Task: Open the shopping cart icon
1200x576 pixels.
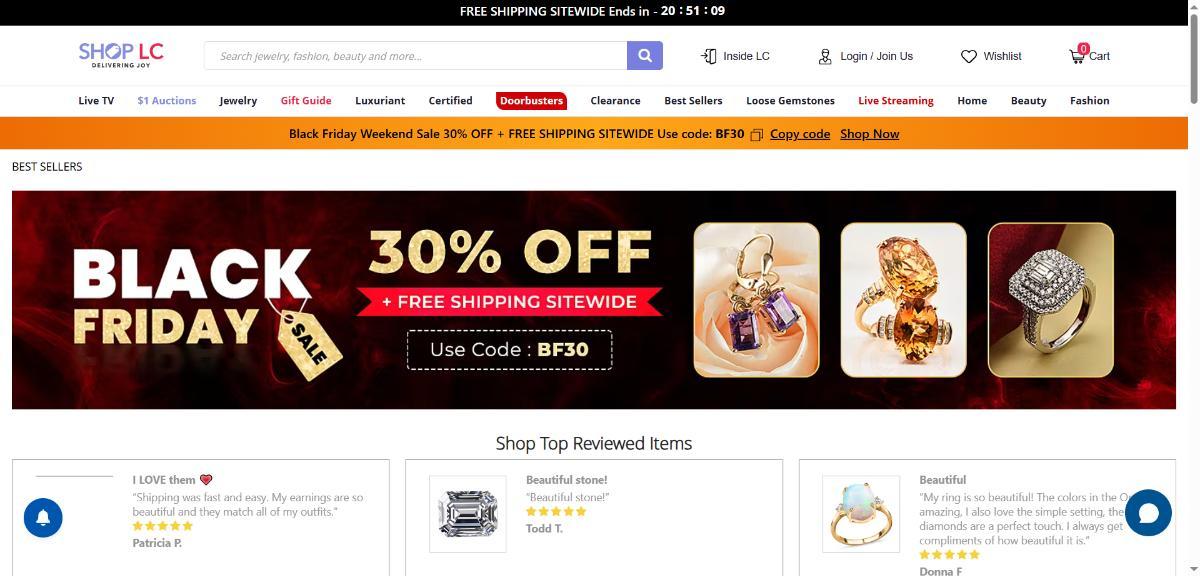Action: (1077, 55)
